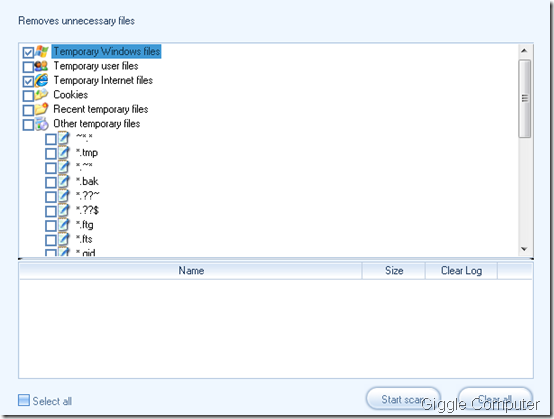Click the vertical scrollbar thumb in file list

[x=525, y=98]
